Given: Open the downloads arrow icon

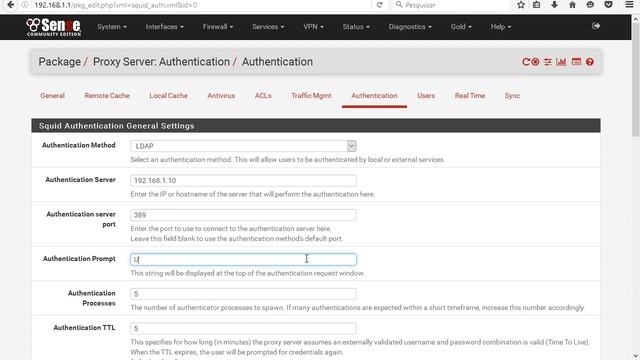Looking at the screenshot, I should (554, 5).
